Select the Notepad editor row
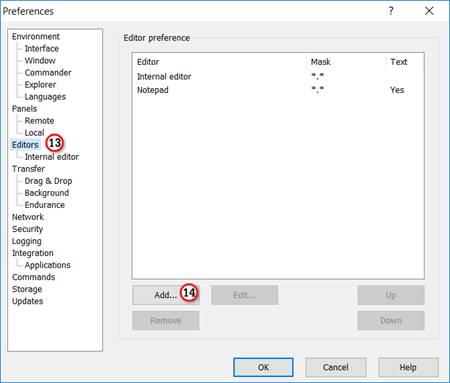 pos(278,90)
